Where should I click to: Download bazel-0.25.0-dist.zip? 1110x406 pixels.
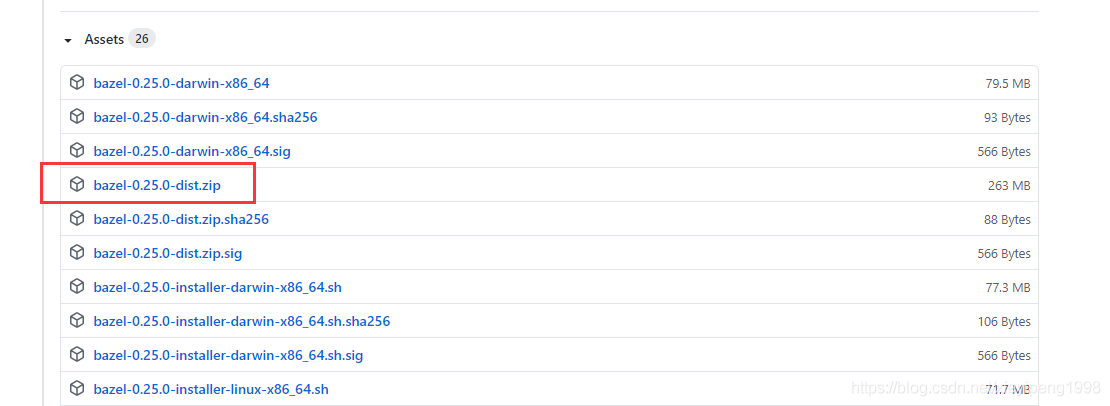(157, 185)
